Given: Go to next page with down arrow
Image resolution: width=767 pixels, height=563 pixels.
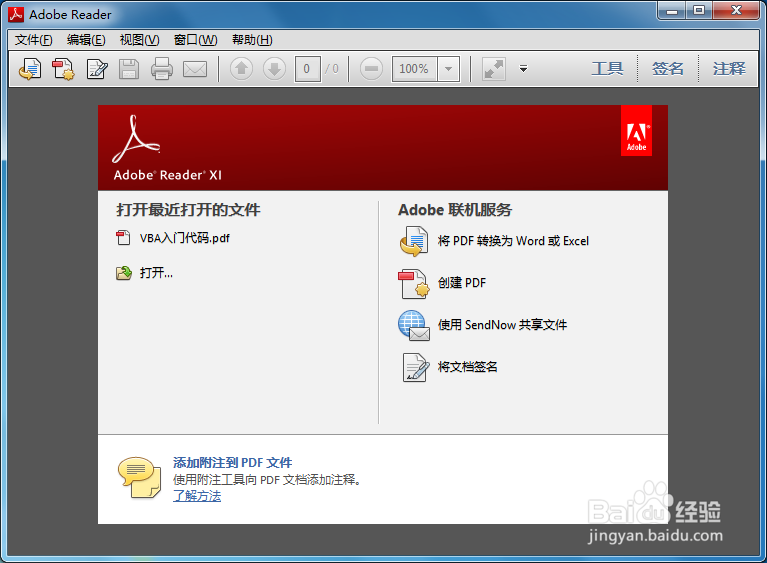Looking at the screenshot, I should tap(274, 68).
